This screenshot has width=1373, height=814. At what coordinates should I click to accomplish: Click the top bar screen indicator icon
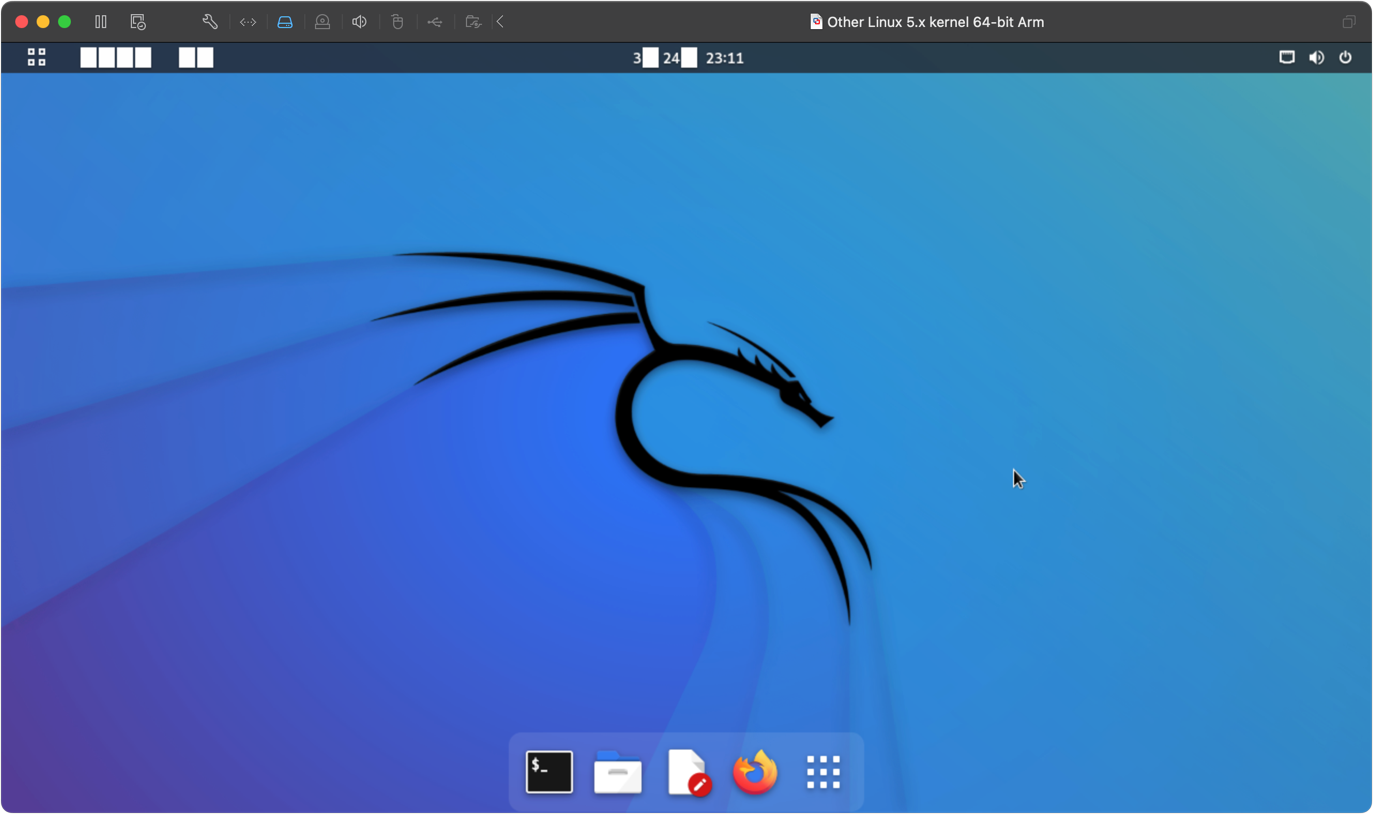point(1287,58)
